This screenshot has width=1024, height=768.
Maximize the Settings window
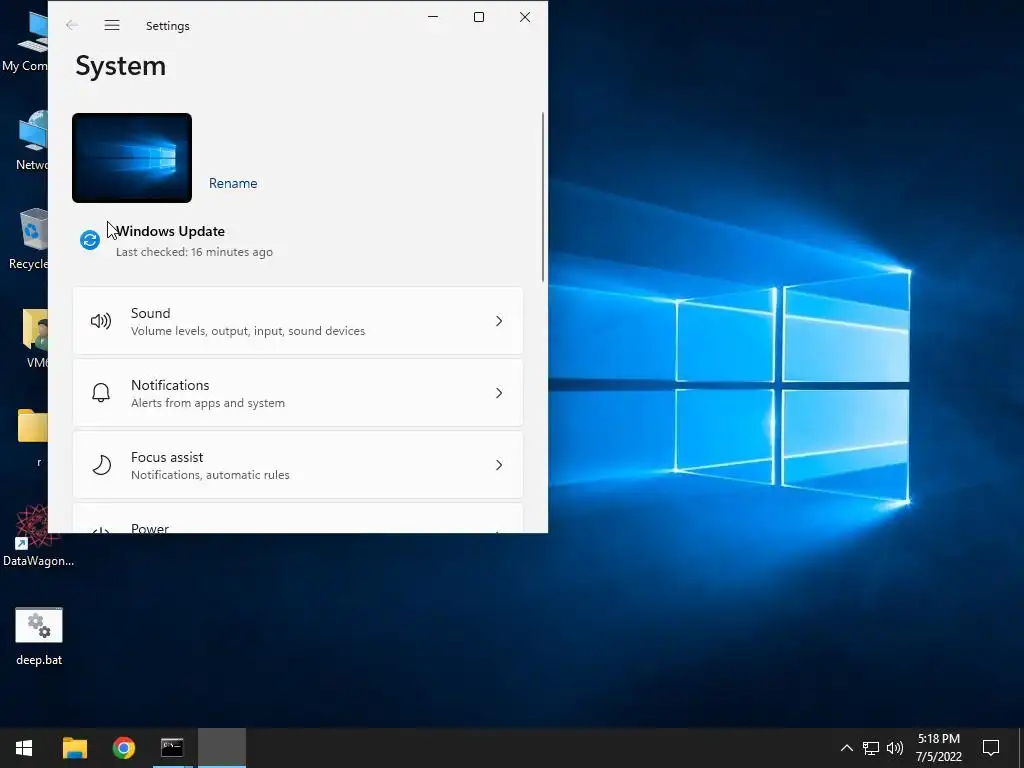(x=479, y=18)
